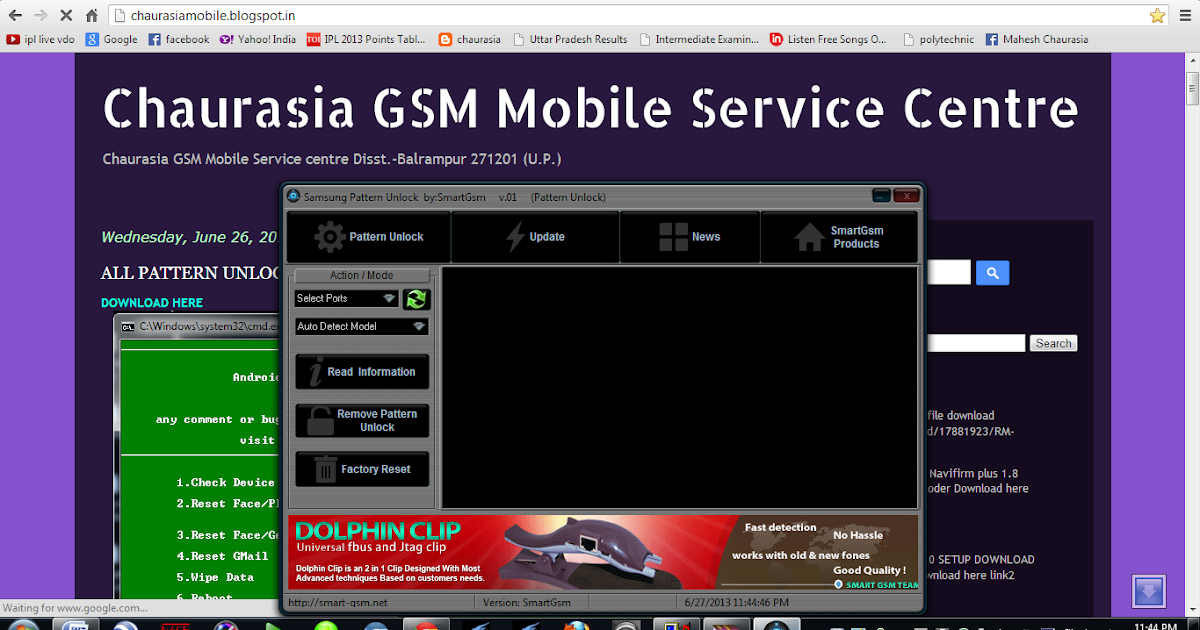Follow the DOWNLOAD HERE link

(x=152, y=302)
